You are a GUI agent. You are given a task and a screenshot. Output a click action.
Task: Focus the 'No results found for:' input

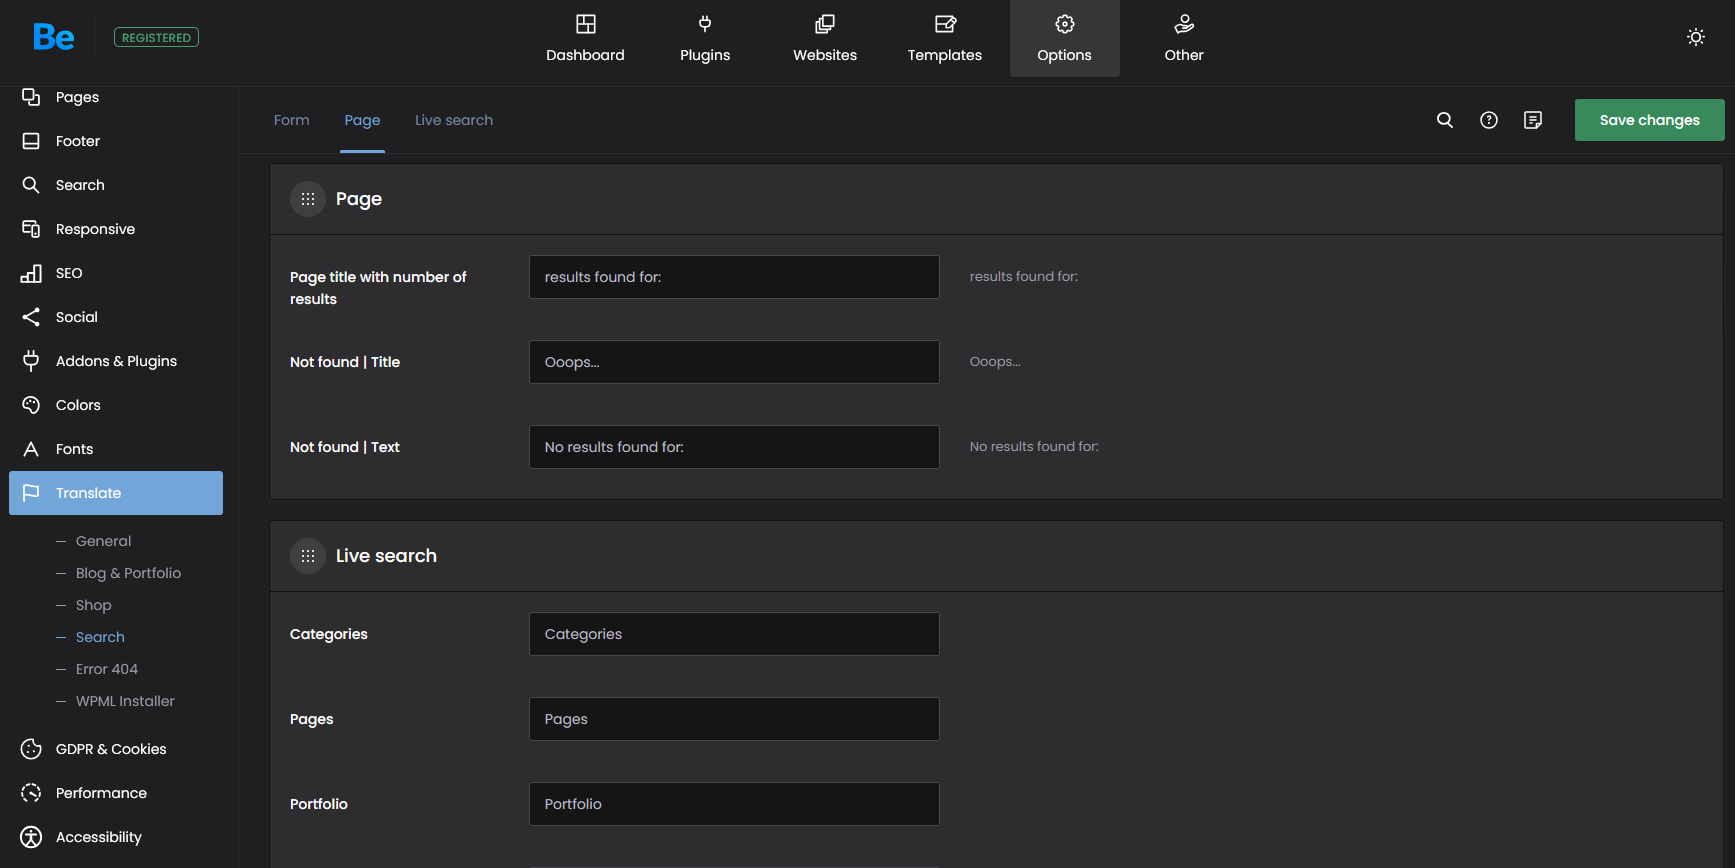[x=734, y=447]
